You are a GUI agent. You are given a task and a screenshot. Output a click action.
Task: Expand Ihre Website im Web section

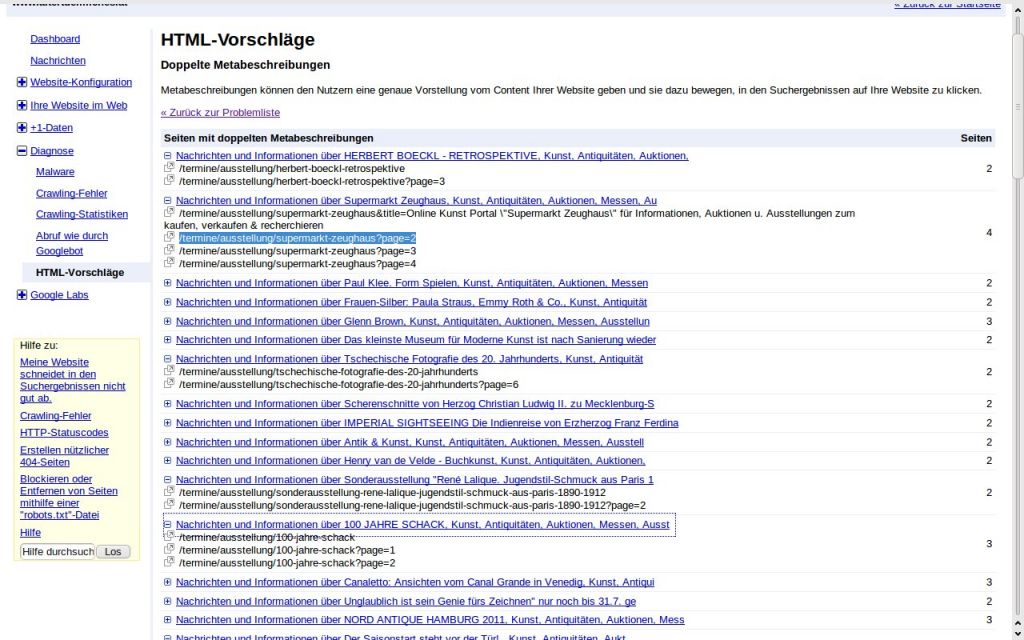pyautogui.click(x=22, y=105)
